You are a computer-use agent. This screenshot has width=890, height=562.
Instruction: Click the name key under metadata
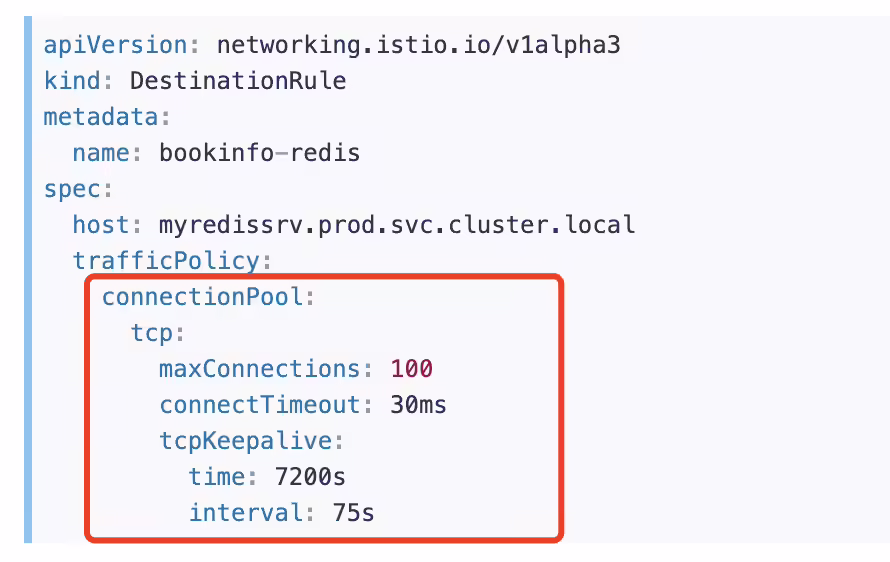[x=101, y=153]
